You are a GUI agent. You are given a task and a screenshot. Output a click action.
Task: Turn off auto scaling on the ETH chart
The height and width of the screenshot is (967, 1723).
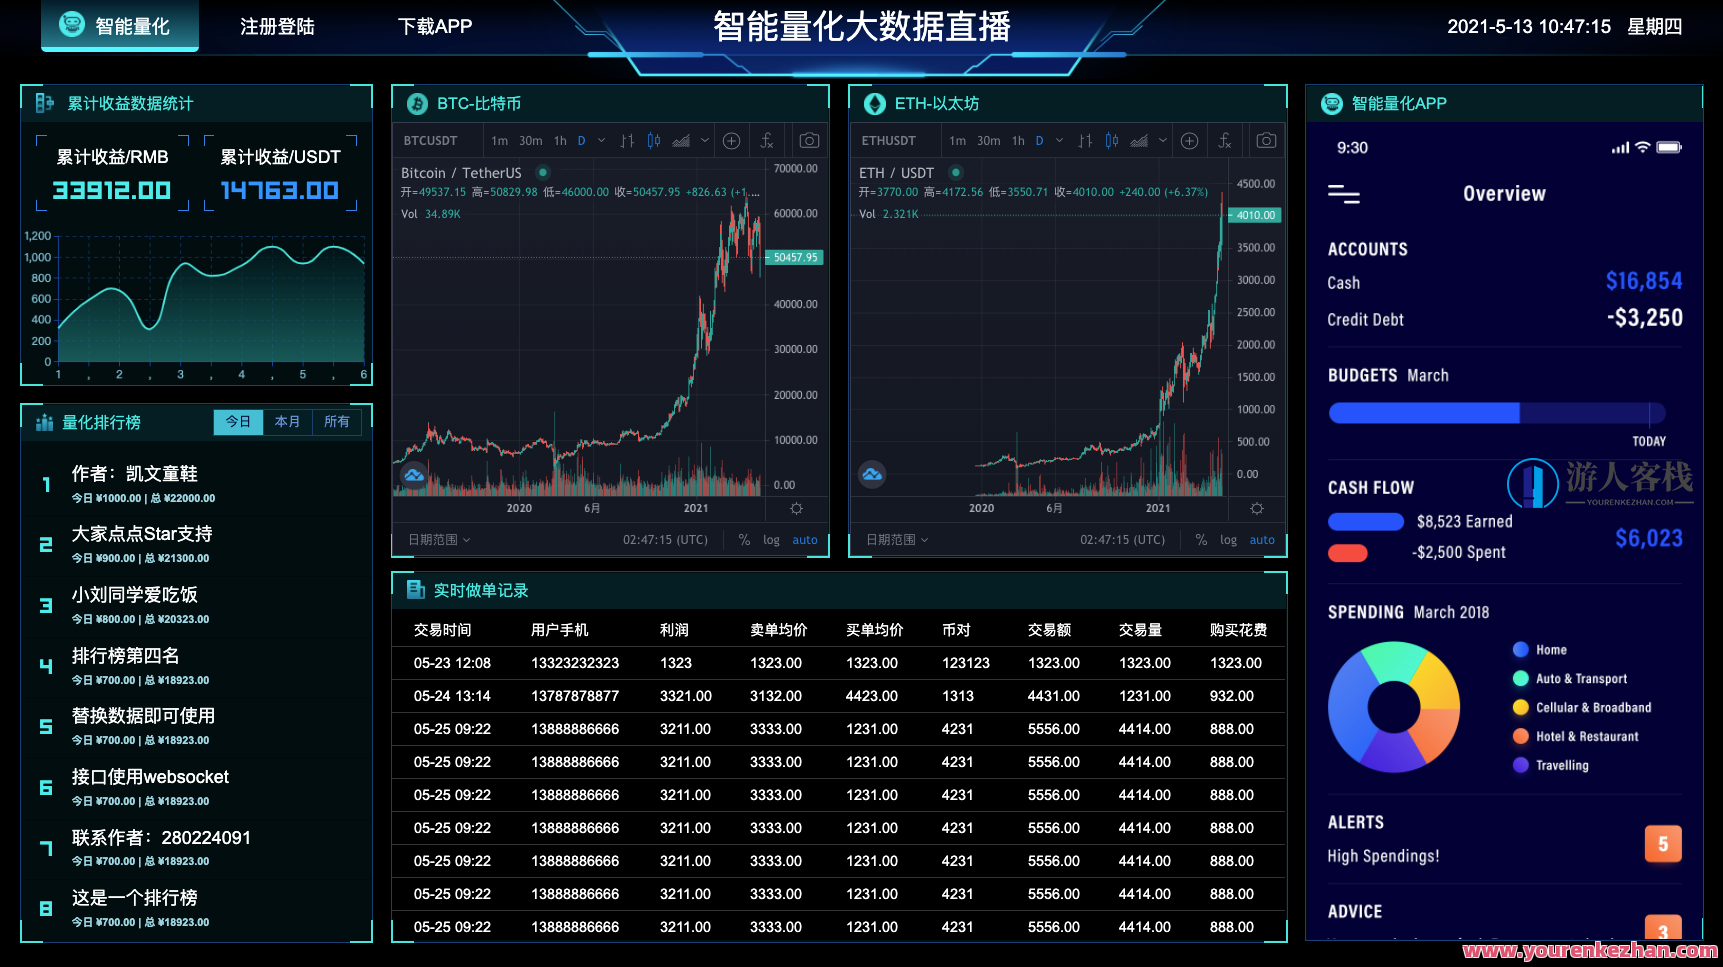[1262, 539]
